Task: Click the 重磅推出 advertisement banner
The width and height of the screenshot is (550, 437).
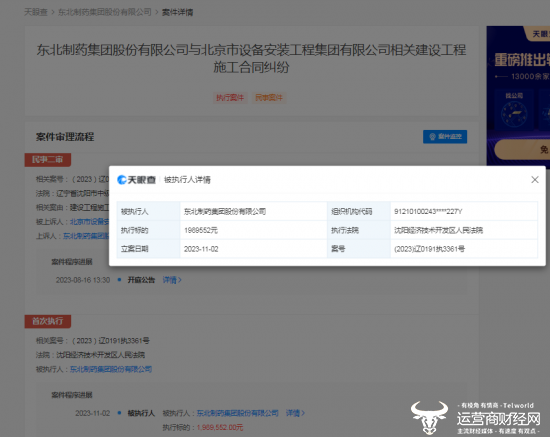Action: click(x=518, y=95)
